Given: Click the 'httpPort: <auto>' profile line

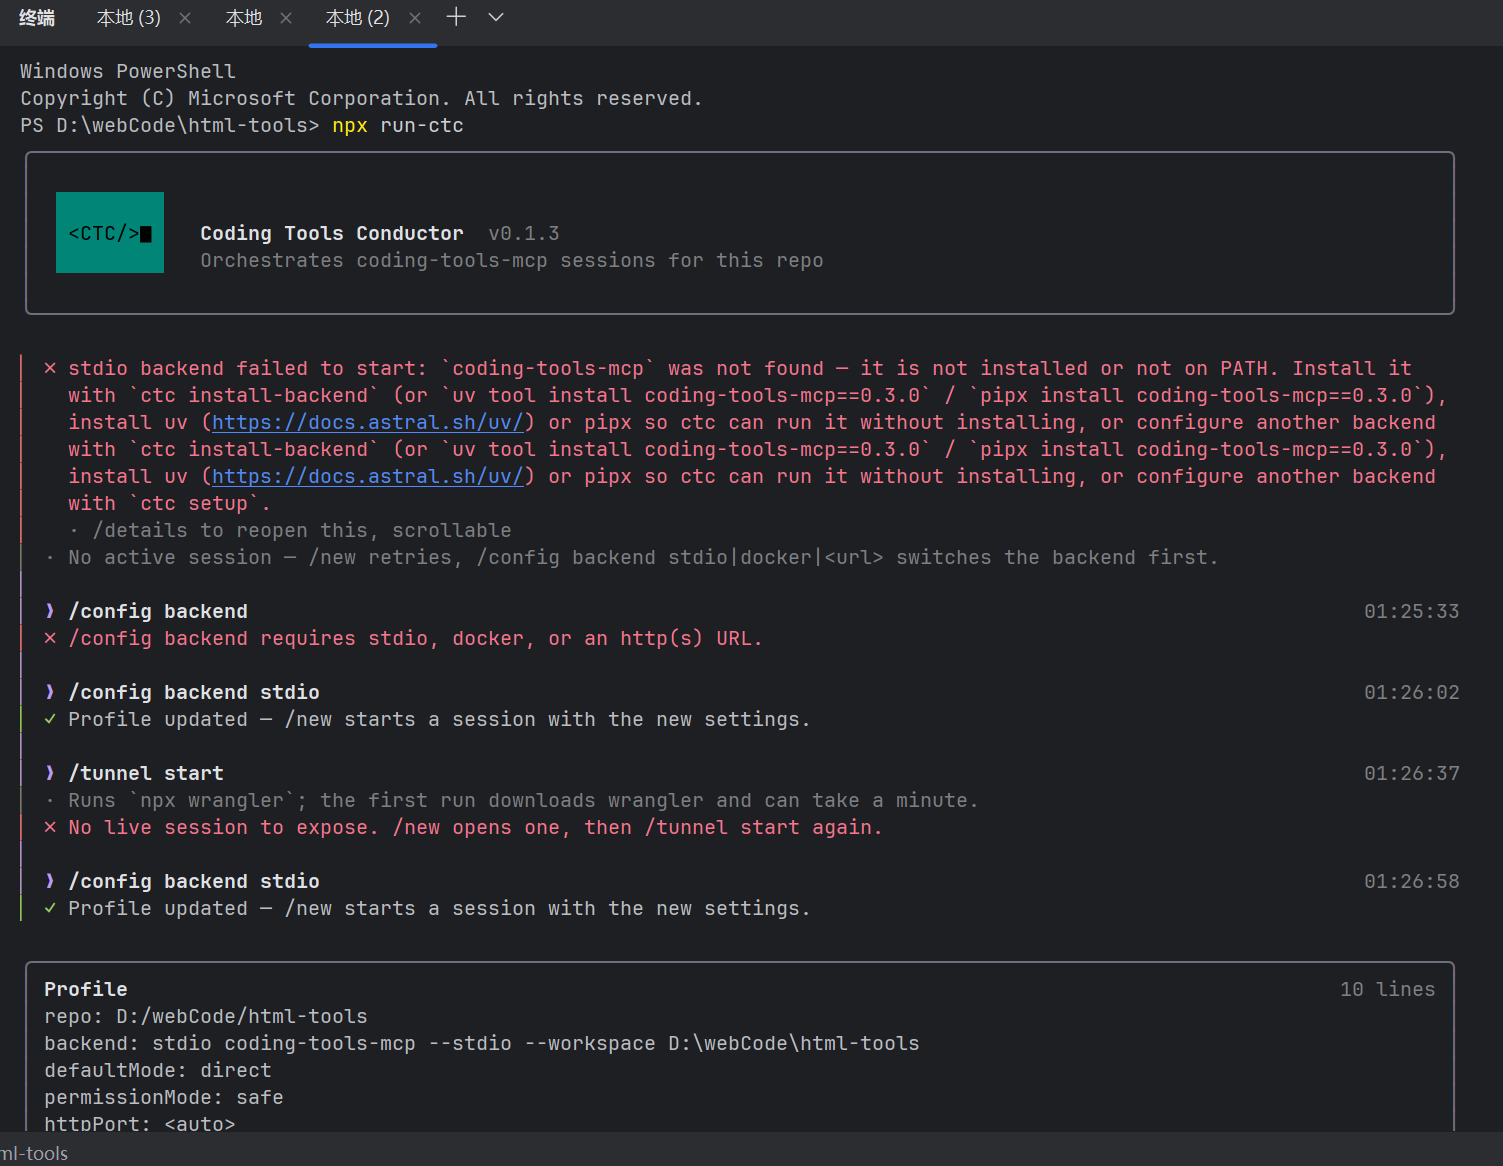Looking at the screenshot, I should pyautogui.click(x=140, y=1122).
